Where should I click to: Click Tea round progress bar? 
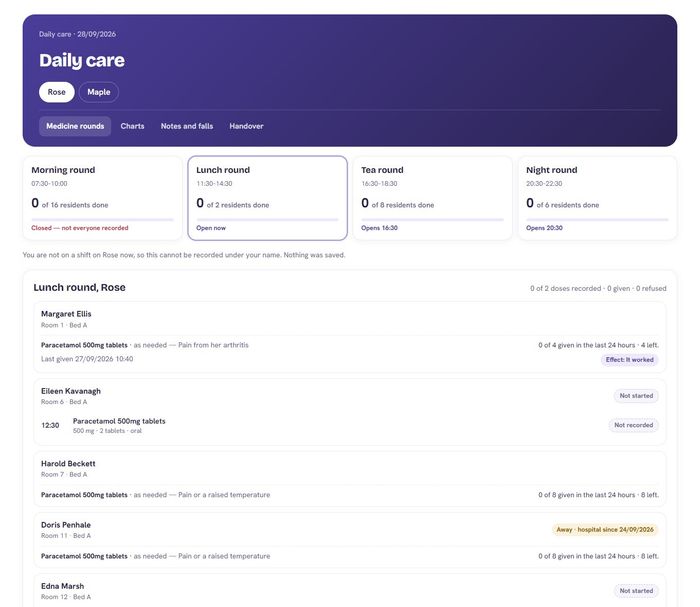point(432,220)
